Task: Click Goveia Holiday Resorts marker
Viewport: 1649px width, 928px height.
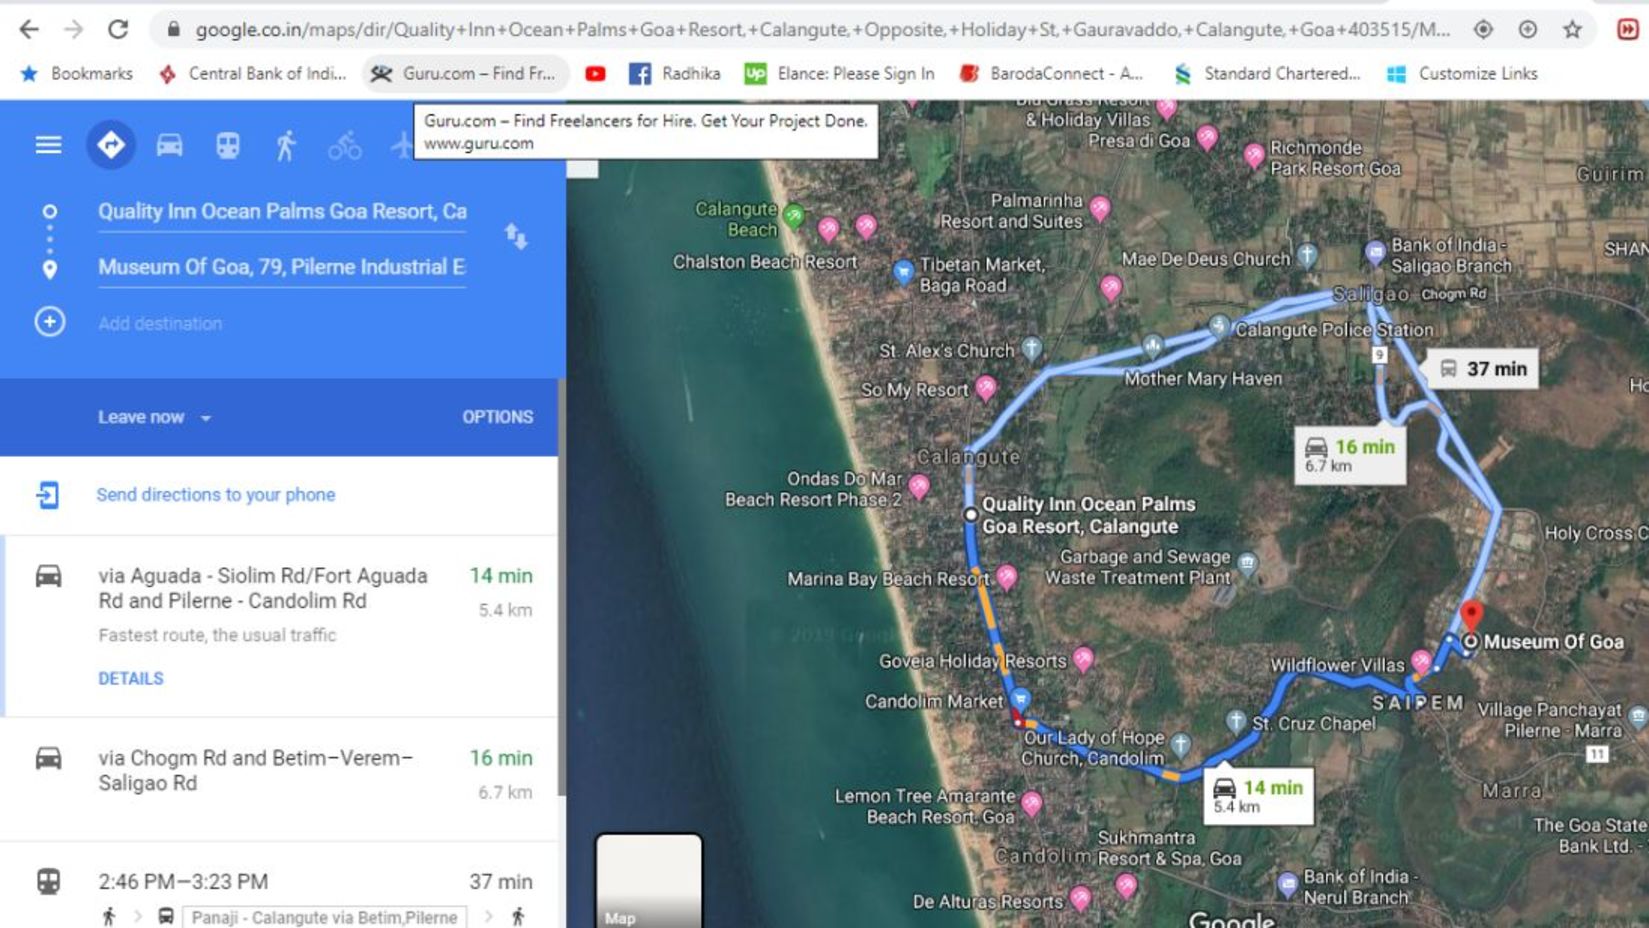Action: click(1083, 658)
